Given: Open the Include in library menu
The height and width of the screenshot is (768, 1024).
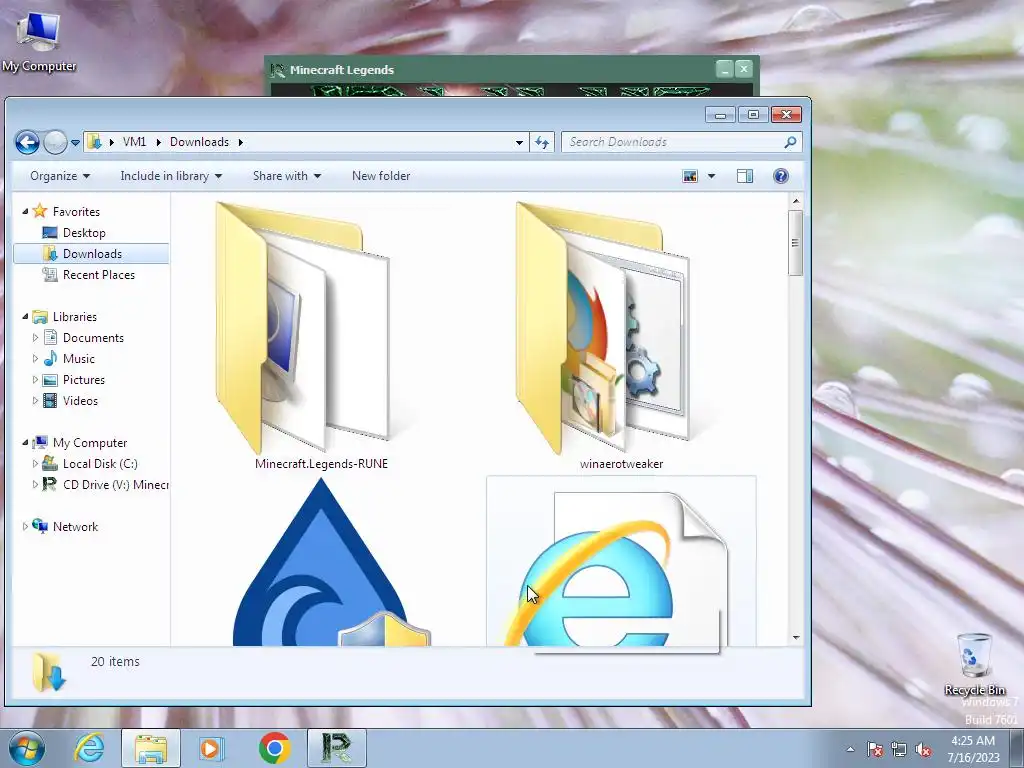Looking at the screenshot, I should pos(171,176).
